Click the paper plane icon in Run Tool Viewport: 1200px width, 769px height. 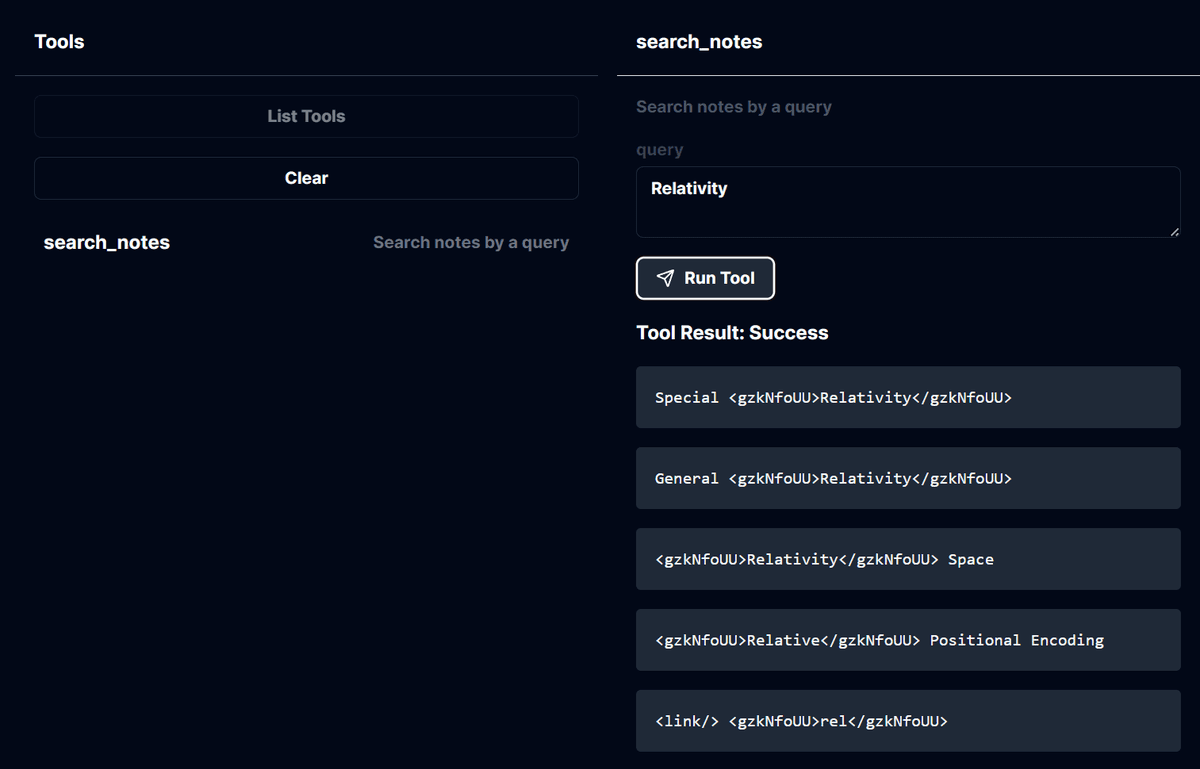[x=665, y=278]
